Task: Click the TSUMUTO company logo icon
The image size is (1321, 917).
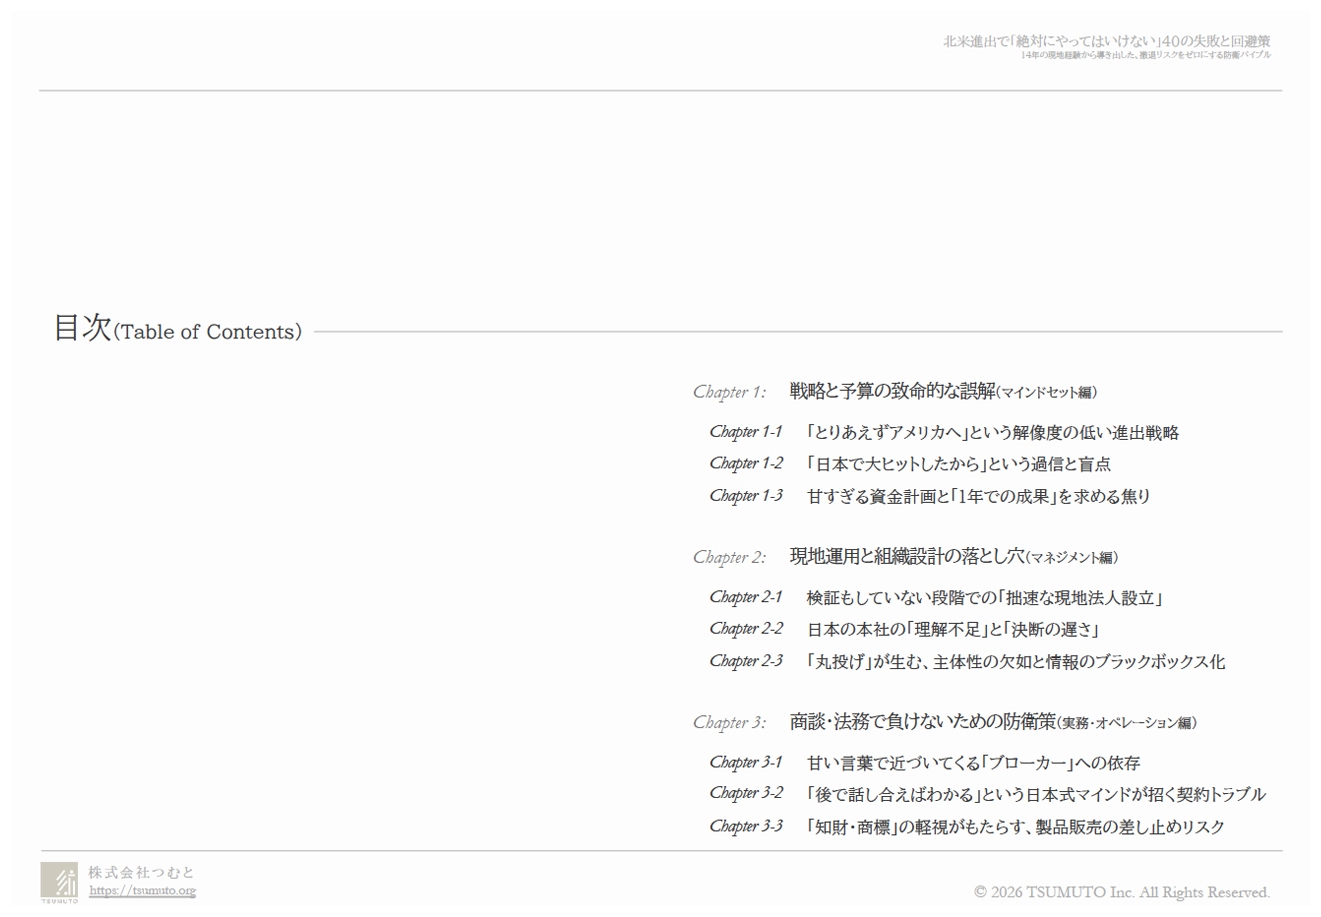Action: [59, 882]
